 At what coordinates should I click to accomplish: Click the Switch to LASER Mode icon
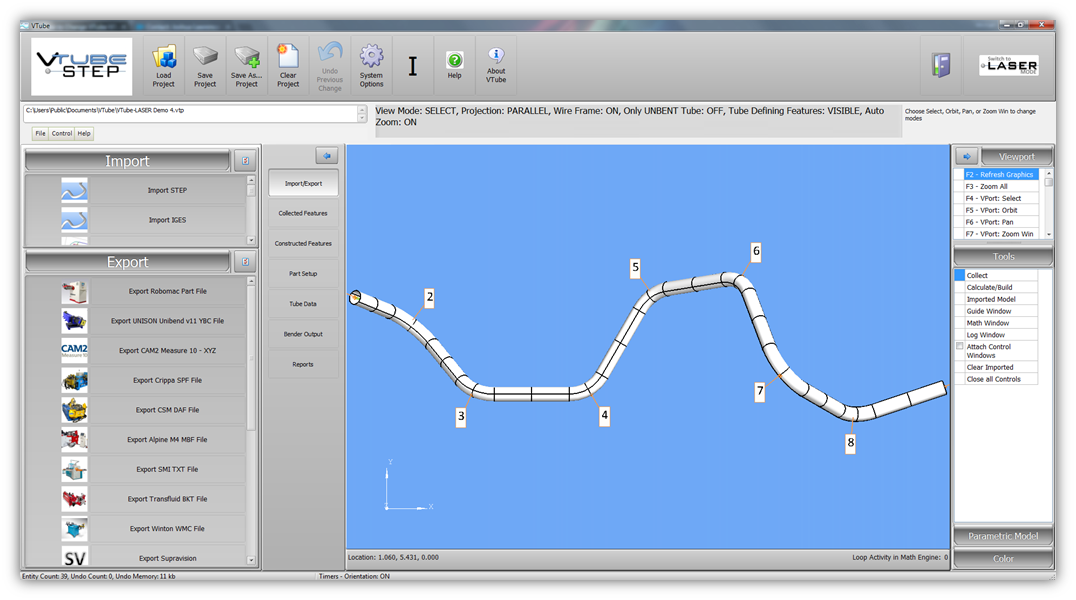[1008, 66]
